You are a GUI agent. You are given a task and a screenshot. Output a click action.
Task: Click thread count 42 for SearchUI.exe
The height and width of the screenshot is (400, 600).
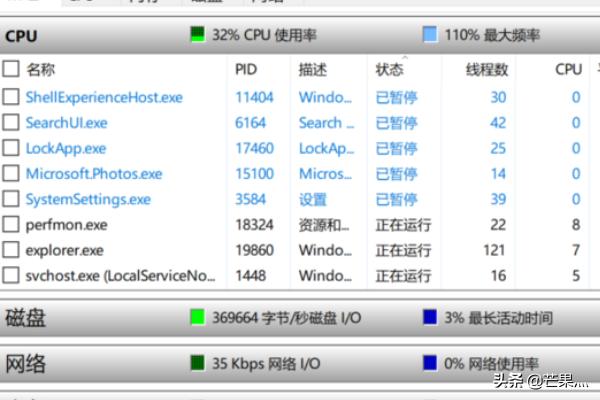click(x=498, y=123)
